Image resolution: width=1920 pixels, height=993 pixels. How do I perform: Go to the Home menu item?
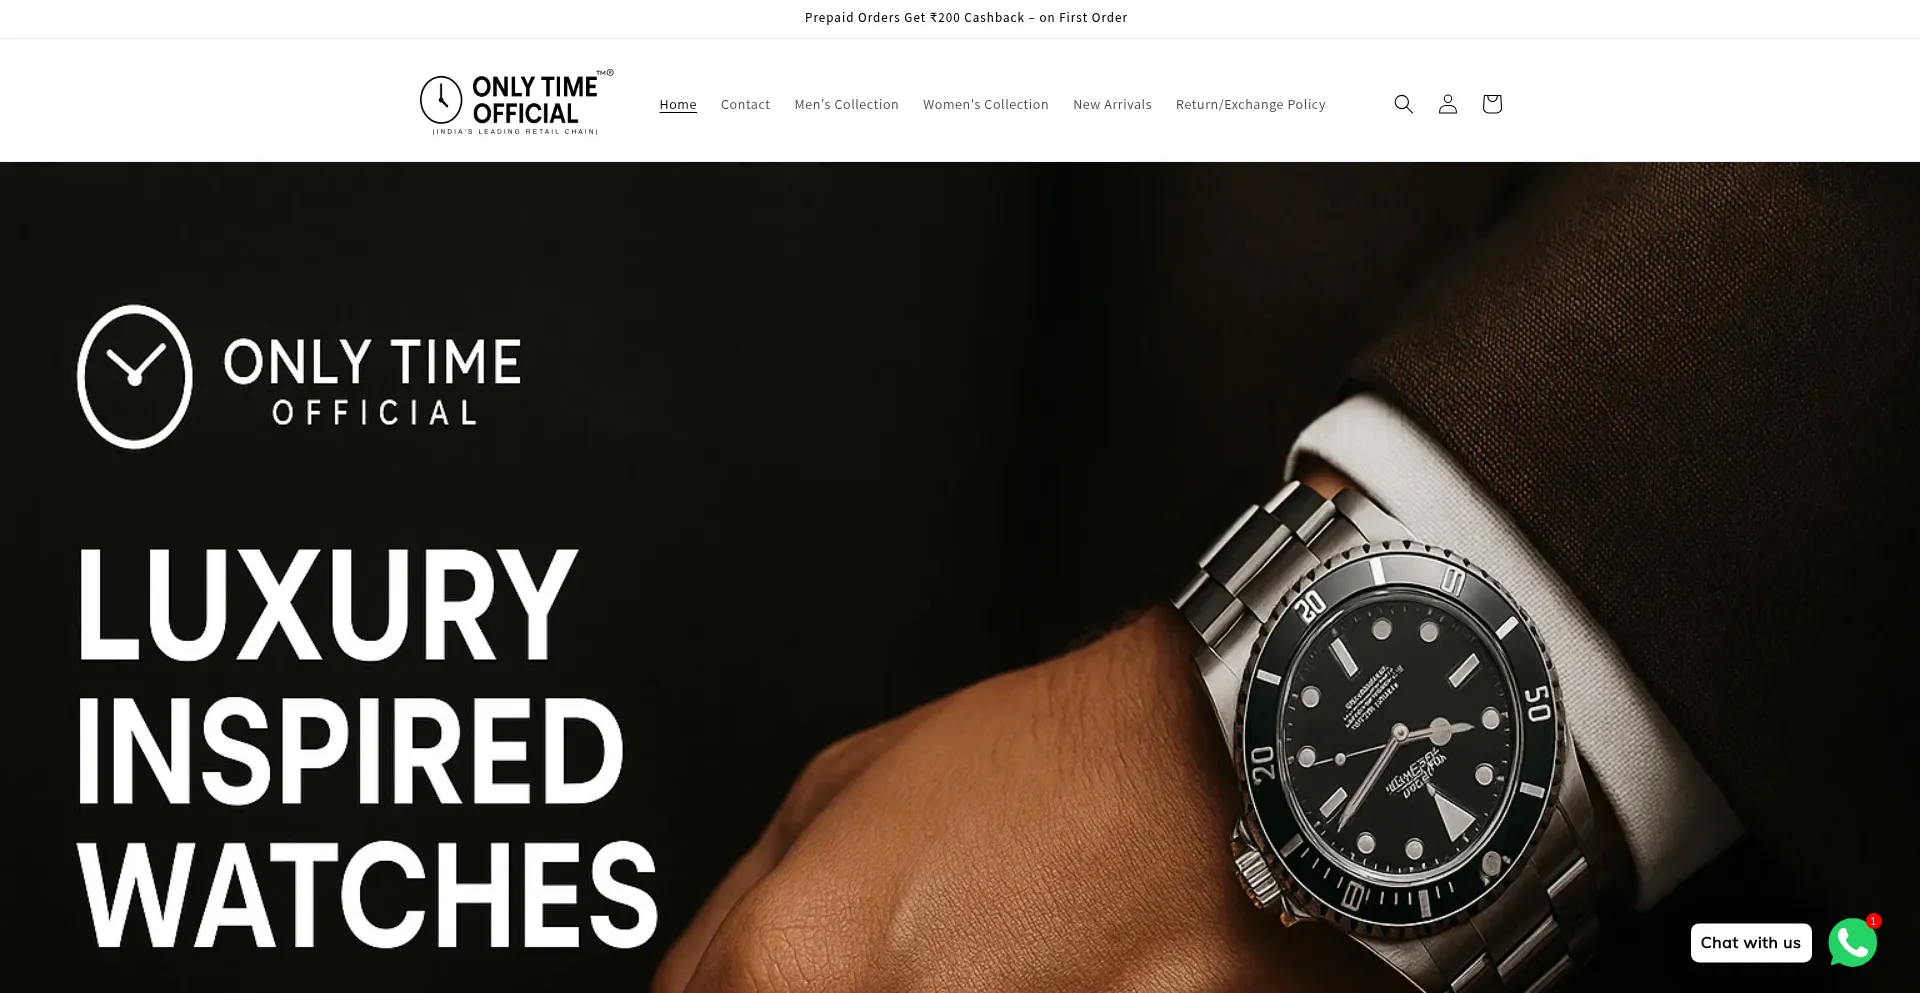click(x=678, y=104)
